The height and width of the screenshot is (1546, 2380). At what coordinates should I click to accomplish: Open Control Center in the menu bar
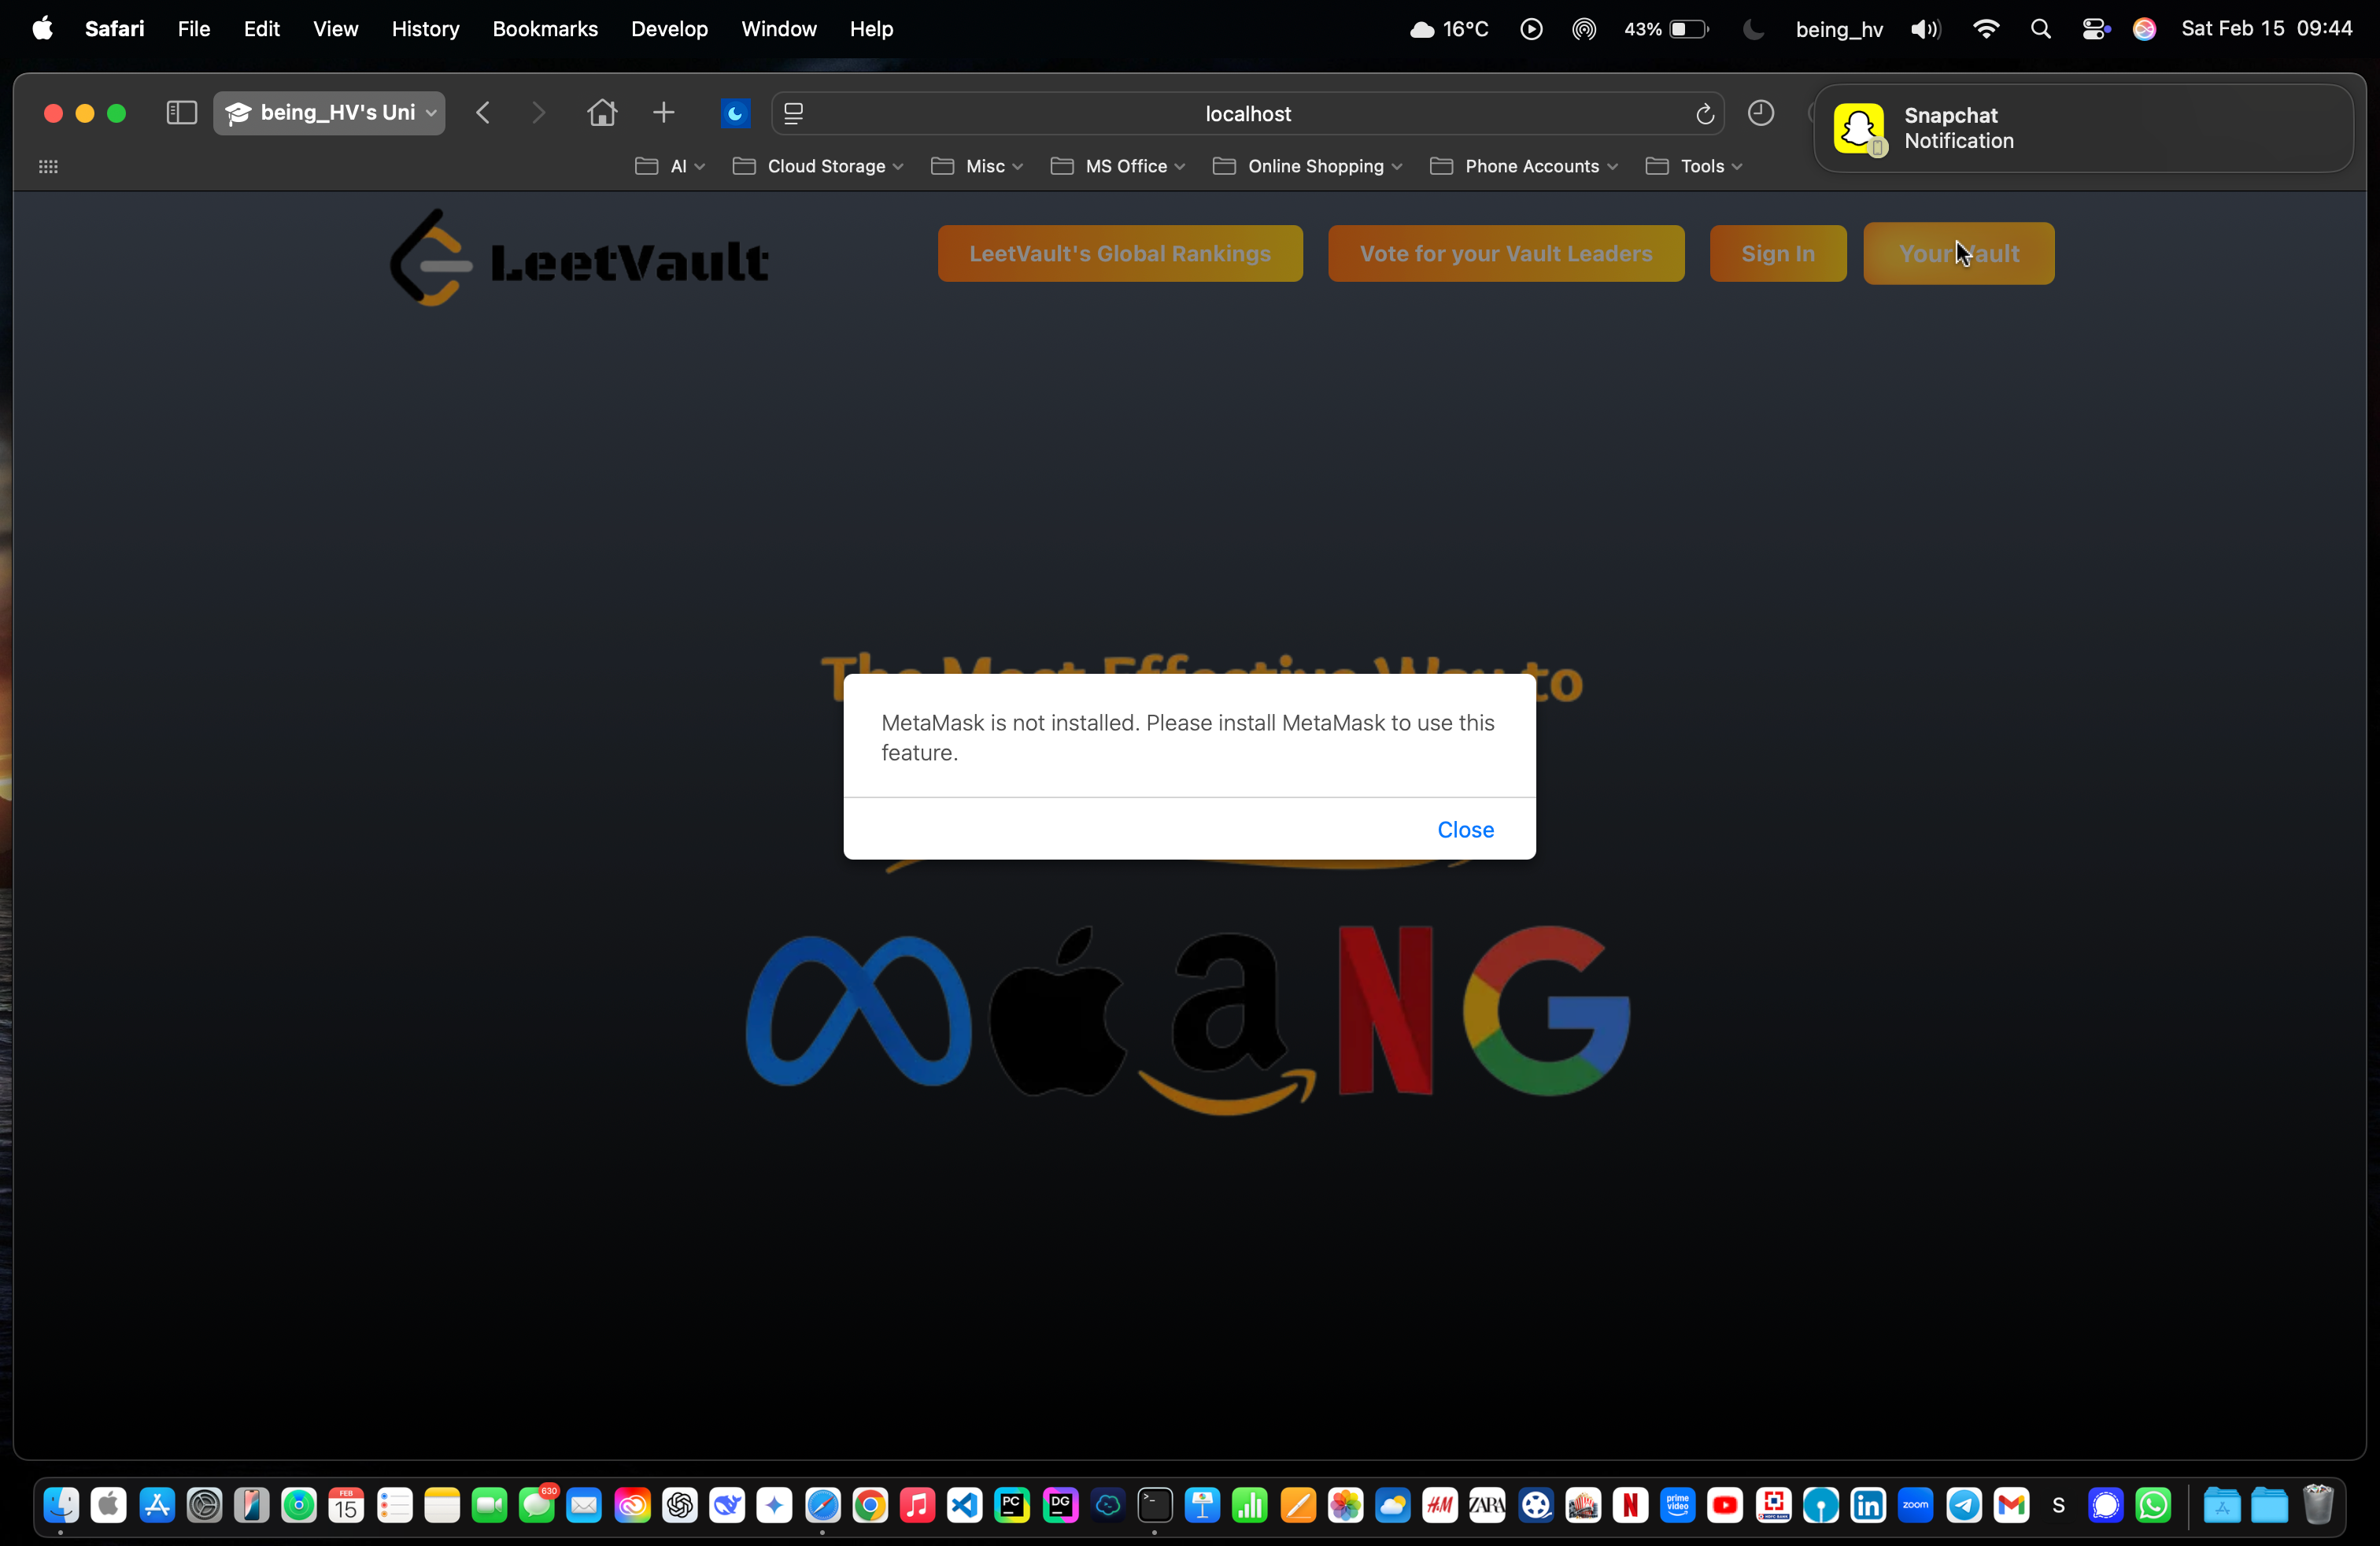click(x=2097, y=29)
